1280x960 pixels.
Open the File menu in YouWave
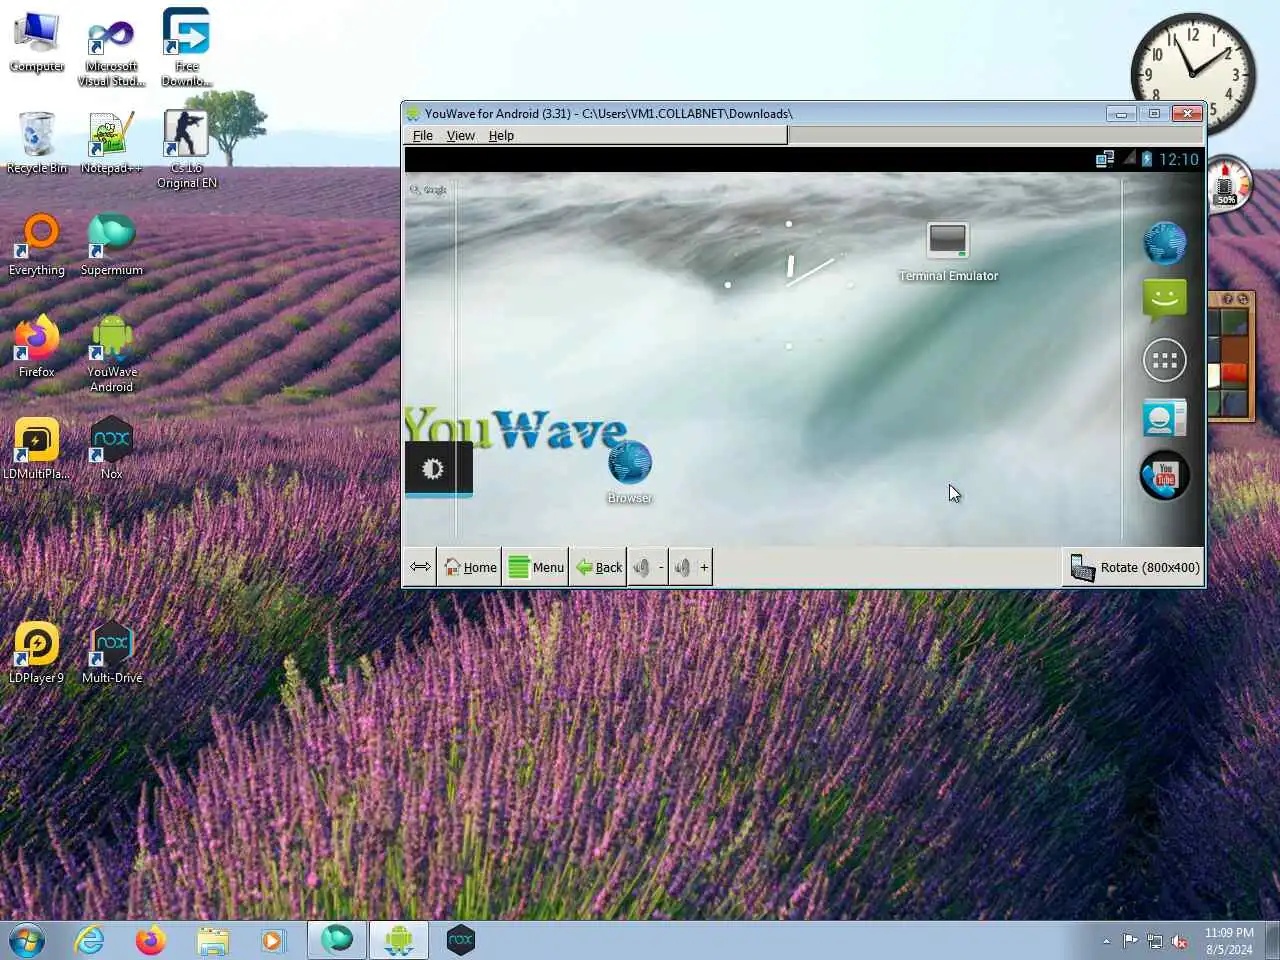tap(423, 136)
